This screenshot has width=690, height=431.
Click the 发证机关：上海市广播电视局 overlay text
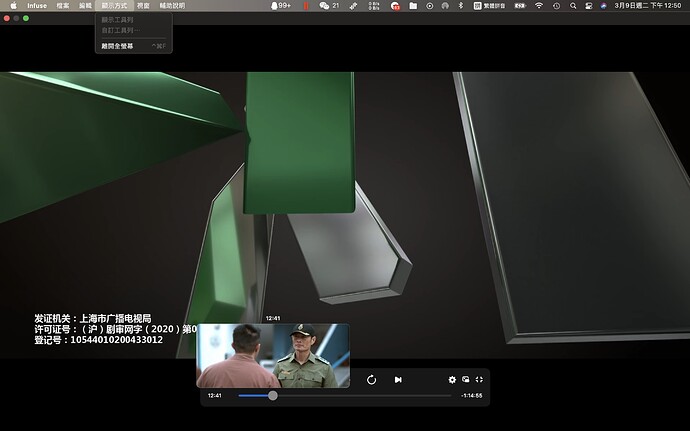93,318
